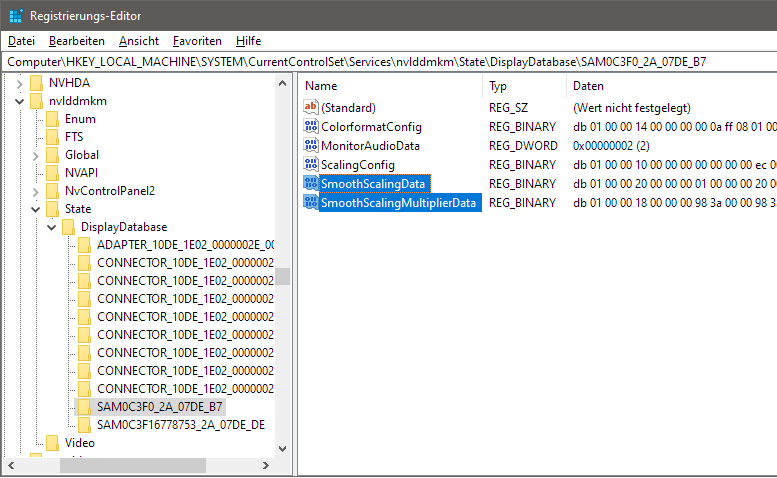777x478 pixels.
Task: Expand the NVHDA key node
Action: 20,83
